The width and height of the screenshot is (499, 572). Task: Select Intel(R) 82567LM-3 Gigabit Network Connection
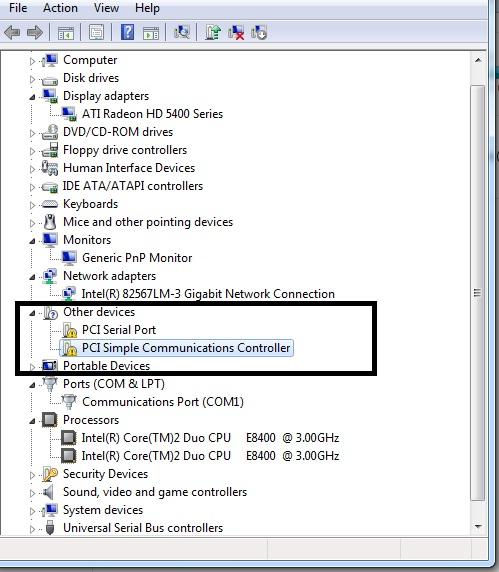(x=208, y=294)
